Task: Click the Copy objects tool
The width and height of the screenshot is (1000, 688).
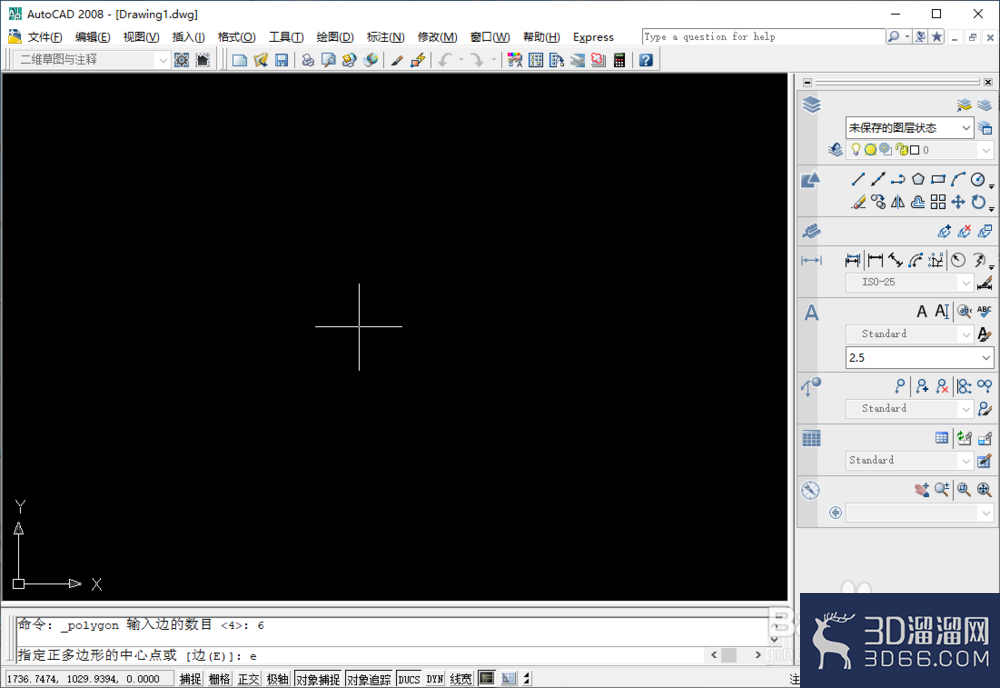Action: pos(878,203)
